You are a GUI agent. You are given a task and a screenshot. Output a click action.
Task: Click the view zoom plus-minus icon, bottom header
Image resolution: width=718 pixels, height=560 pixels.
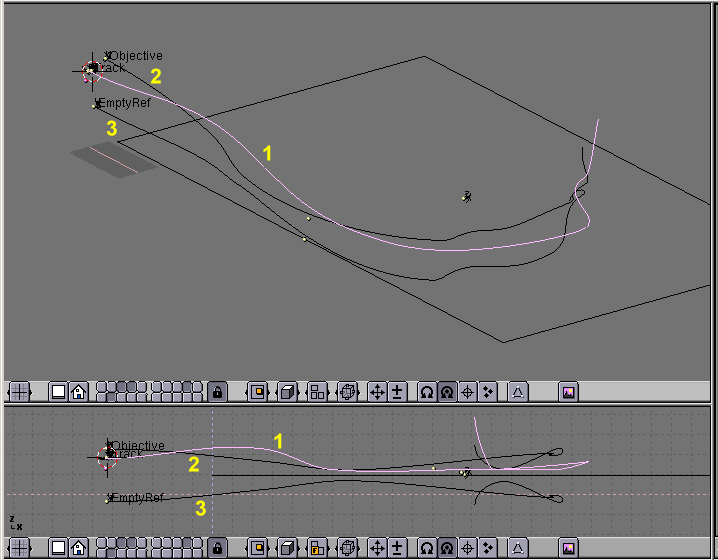[x=397, y=547]
